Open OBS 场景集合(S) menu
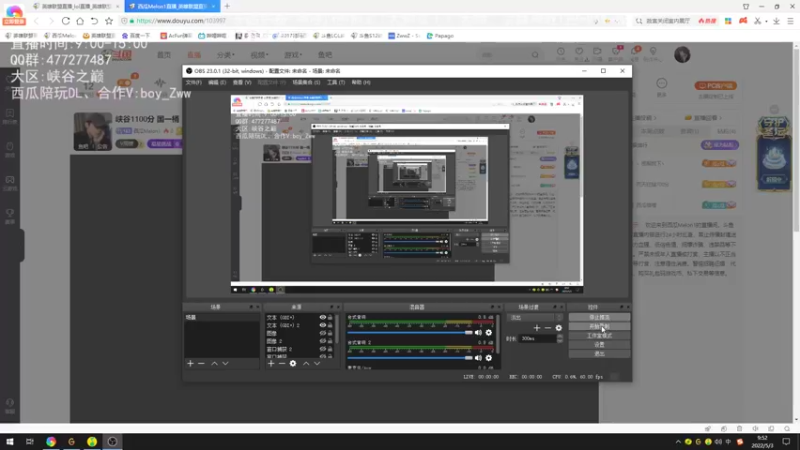The image size is (800, 450). point(306,82)
